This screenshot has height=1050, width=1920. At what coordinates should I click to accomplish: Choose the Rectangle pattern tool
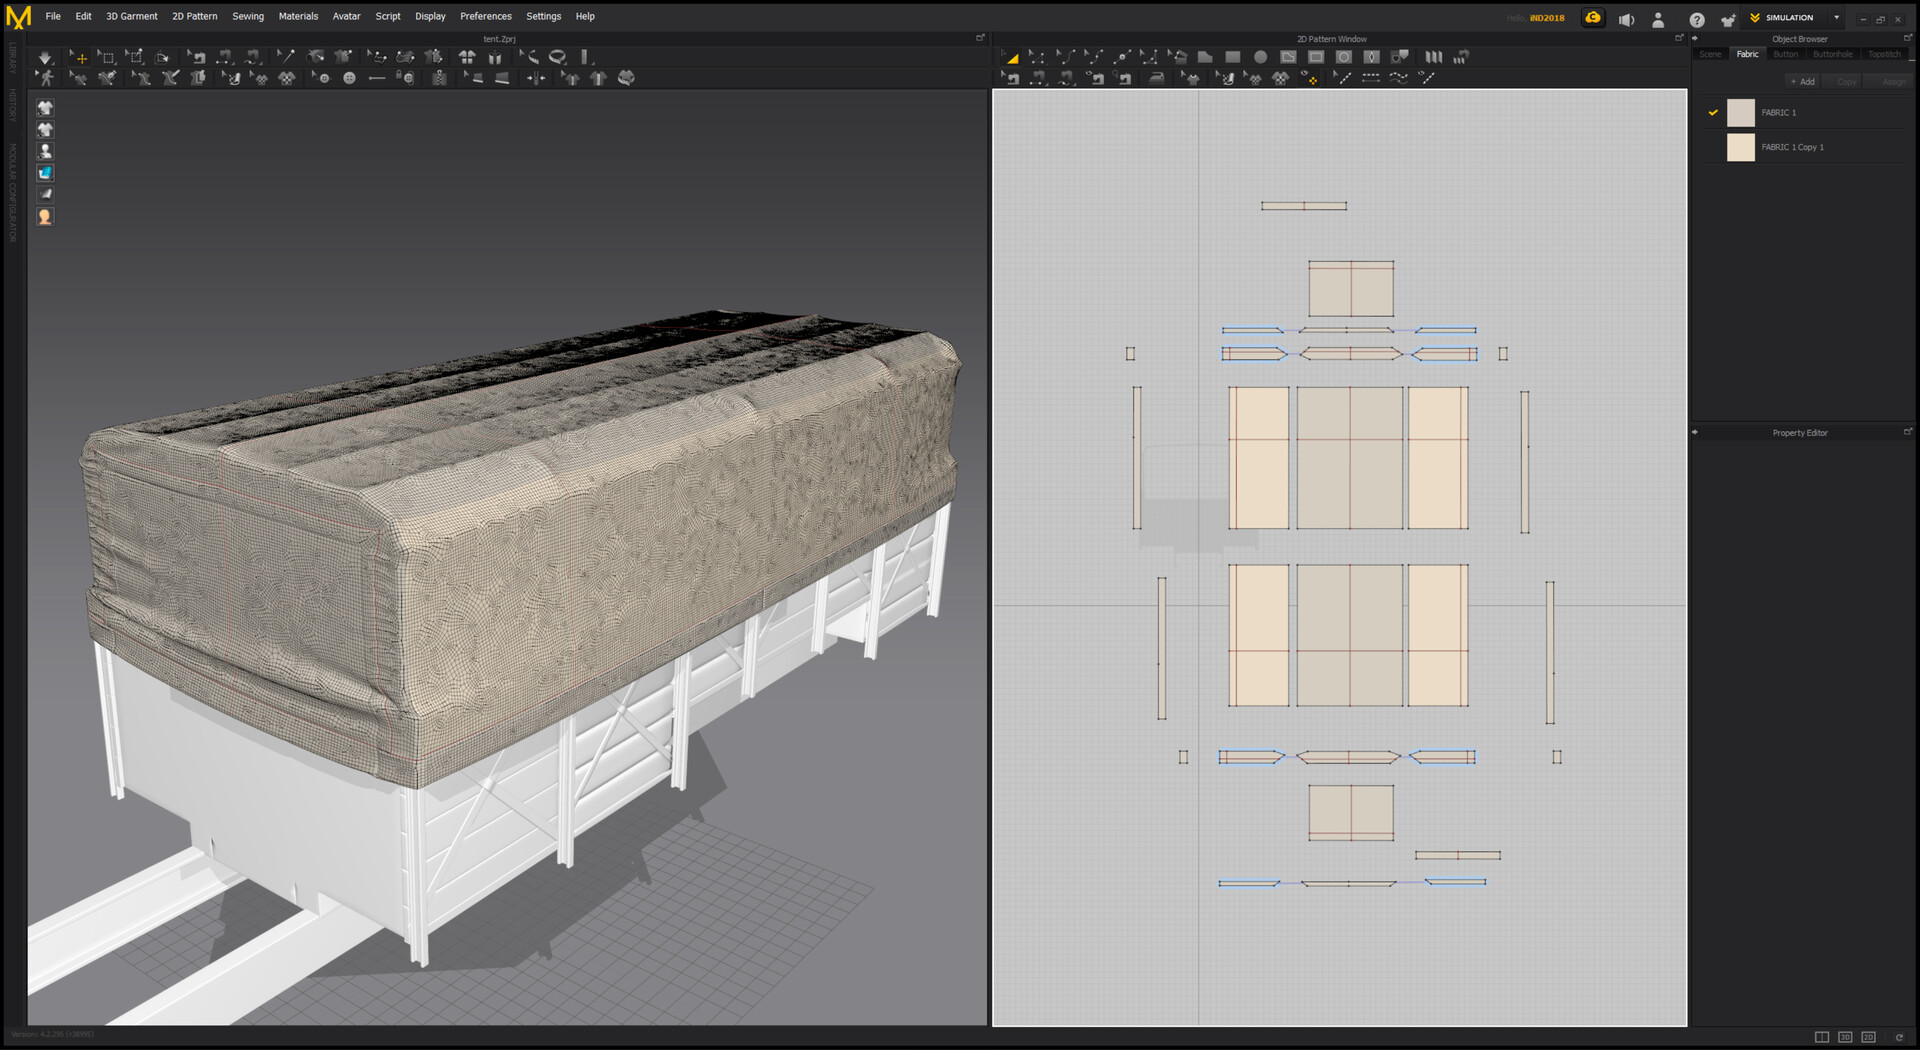tap(1233, 58)
